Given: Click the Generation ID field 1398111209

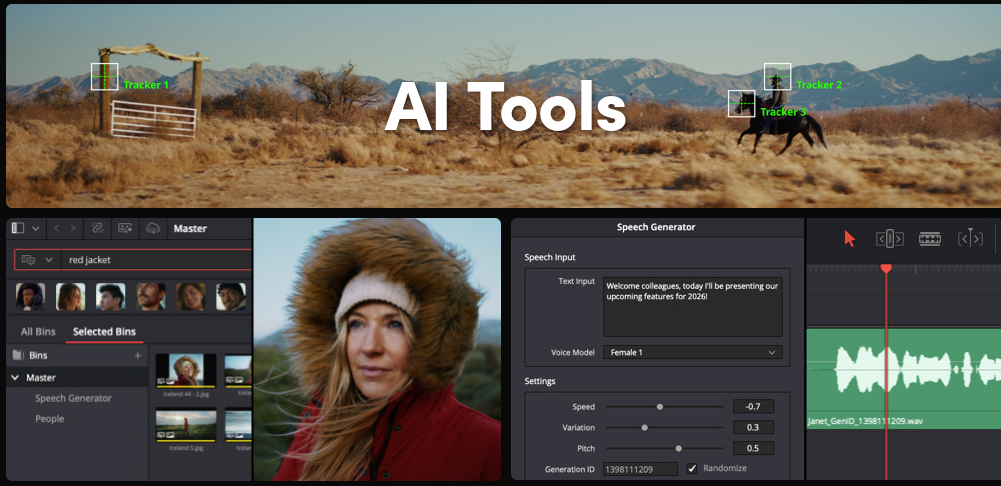Looking at the screenshot, I should (640, 469).
